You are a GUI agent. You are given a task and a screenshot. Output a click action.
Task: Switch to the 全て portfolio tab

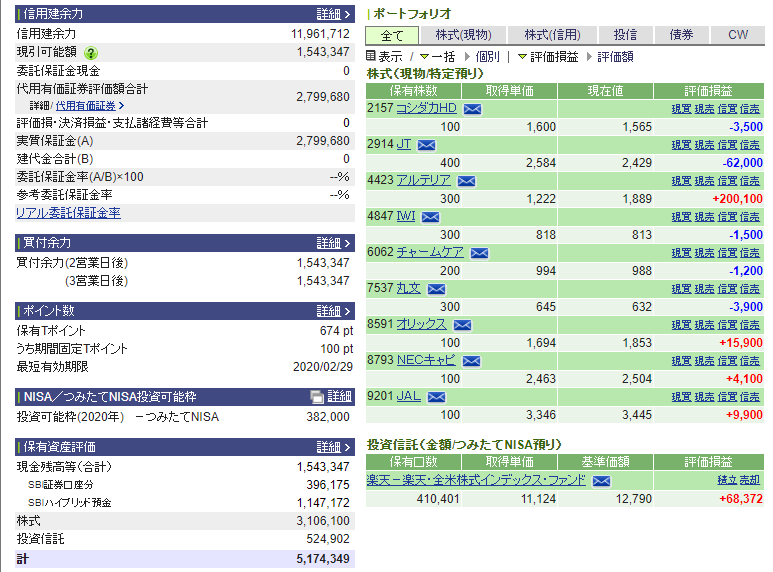[392, 35]
